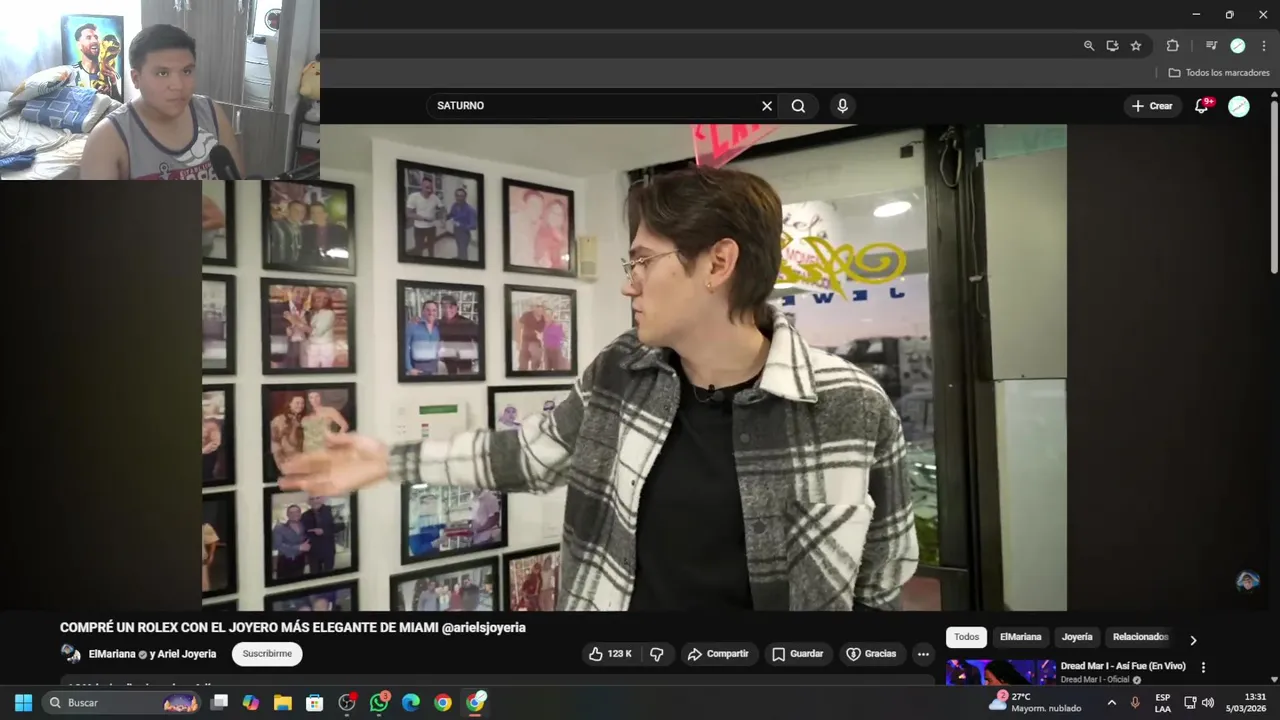Viewport: 1280px width, 720px height.
Task: Open the first Chrome icon on taskbar
Action: pyautogui.click(x=443, y=703)
